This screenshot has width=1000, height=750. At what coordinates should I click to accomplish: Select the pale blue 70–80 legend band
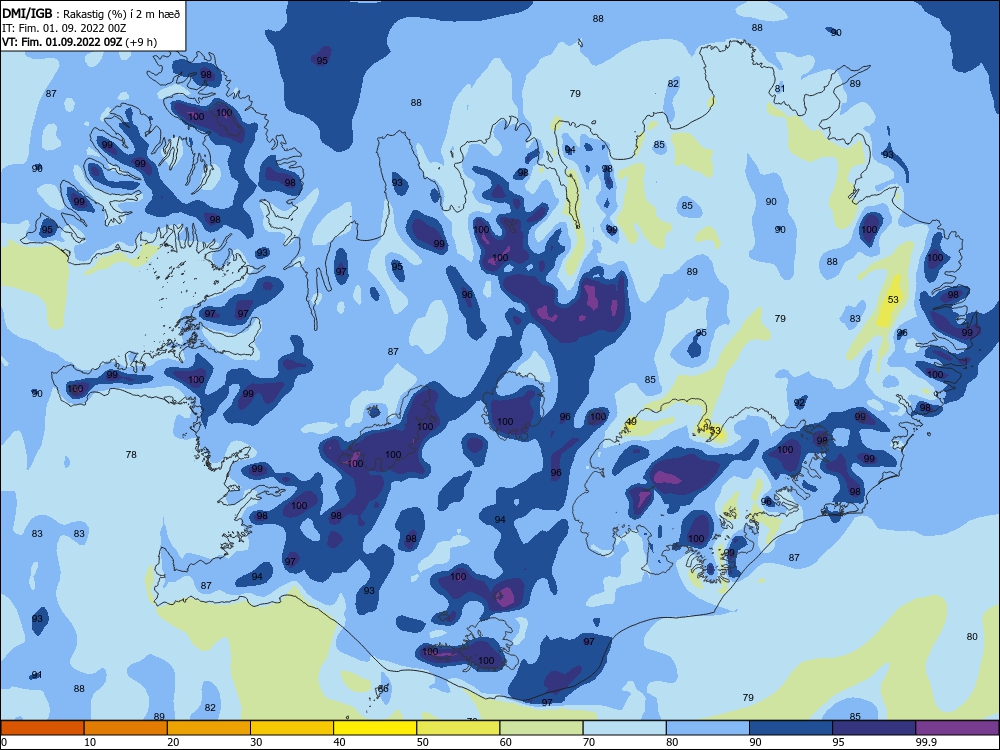625,728
